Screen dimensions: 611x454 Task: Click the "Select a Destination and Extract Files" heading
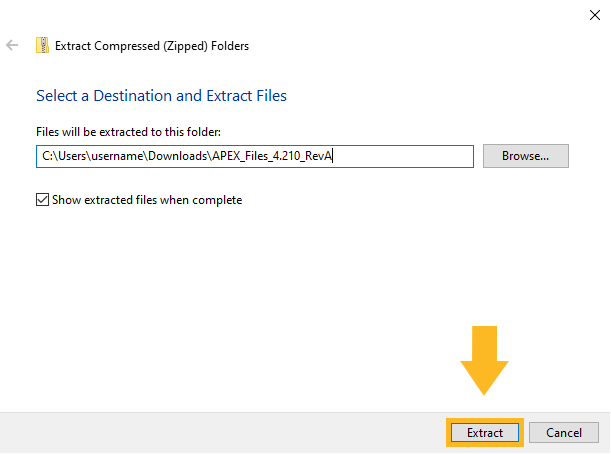click(161, 96)
